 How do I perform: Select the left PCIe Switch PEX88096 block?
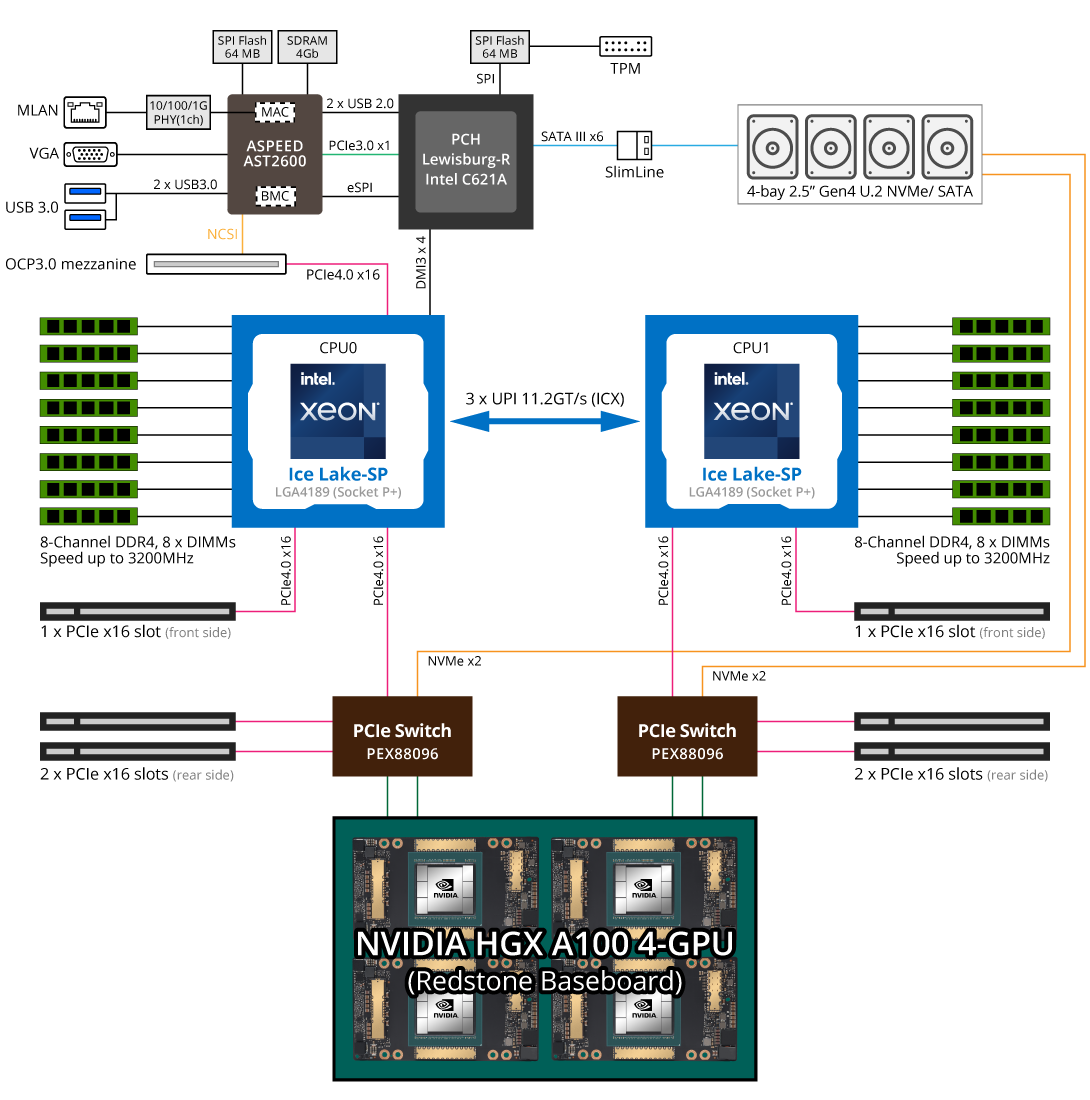(402, 736)
